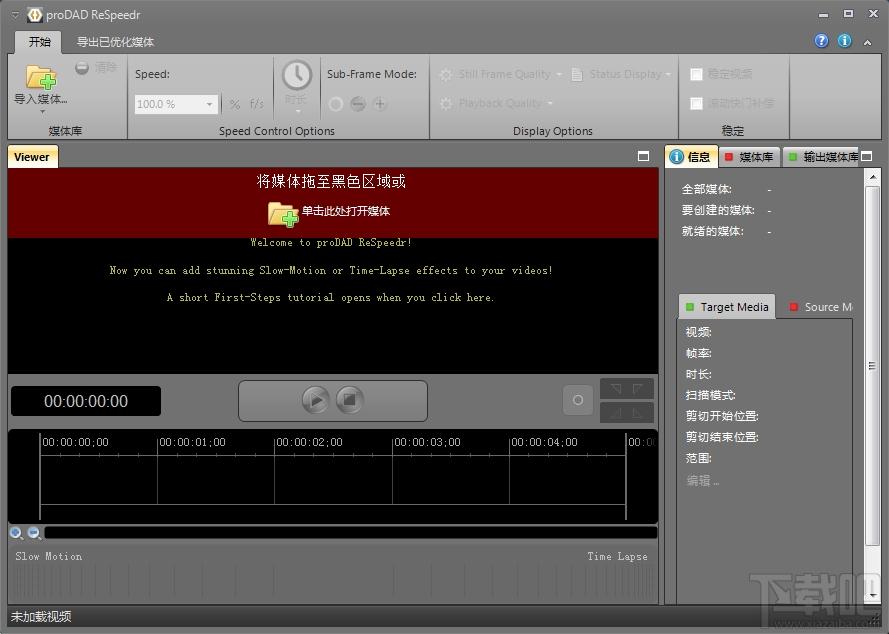Click the 未加载视频 status bar text

pos(41,617)
